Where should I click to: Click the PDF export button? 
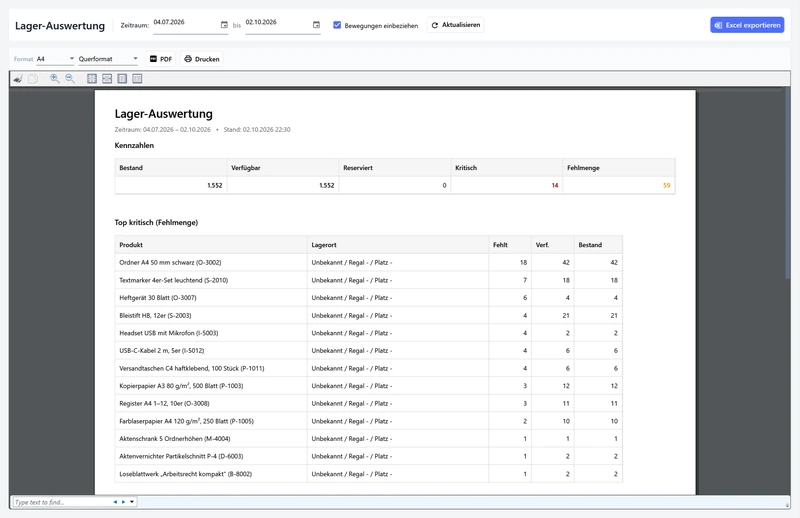tap(161, 59)
